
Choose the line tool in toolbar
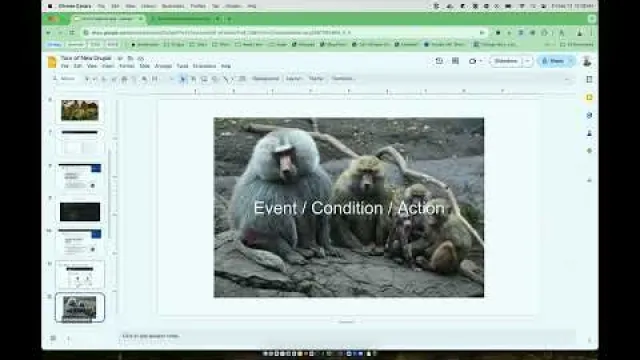click(226, 79)
